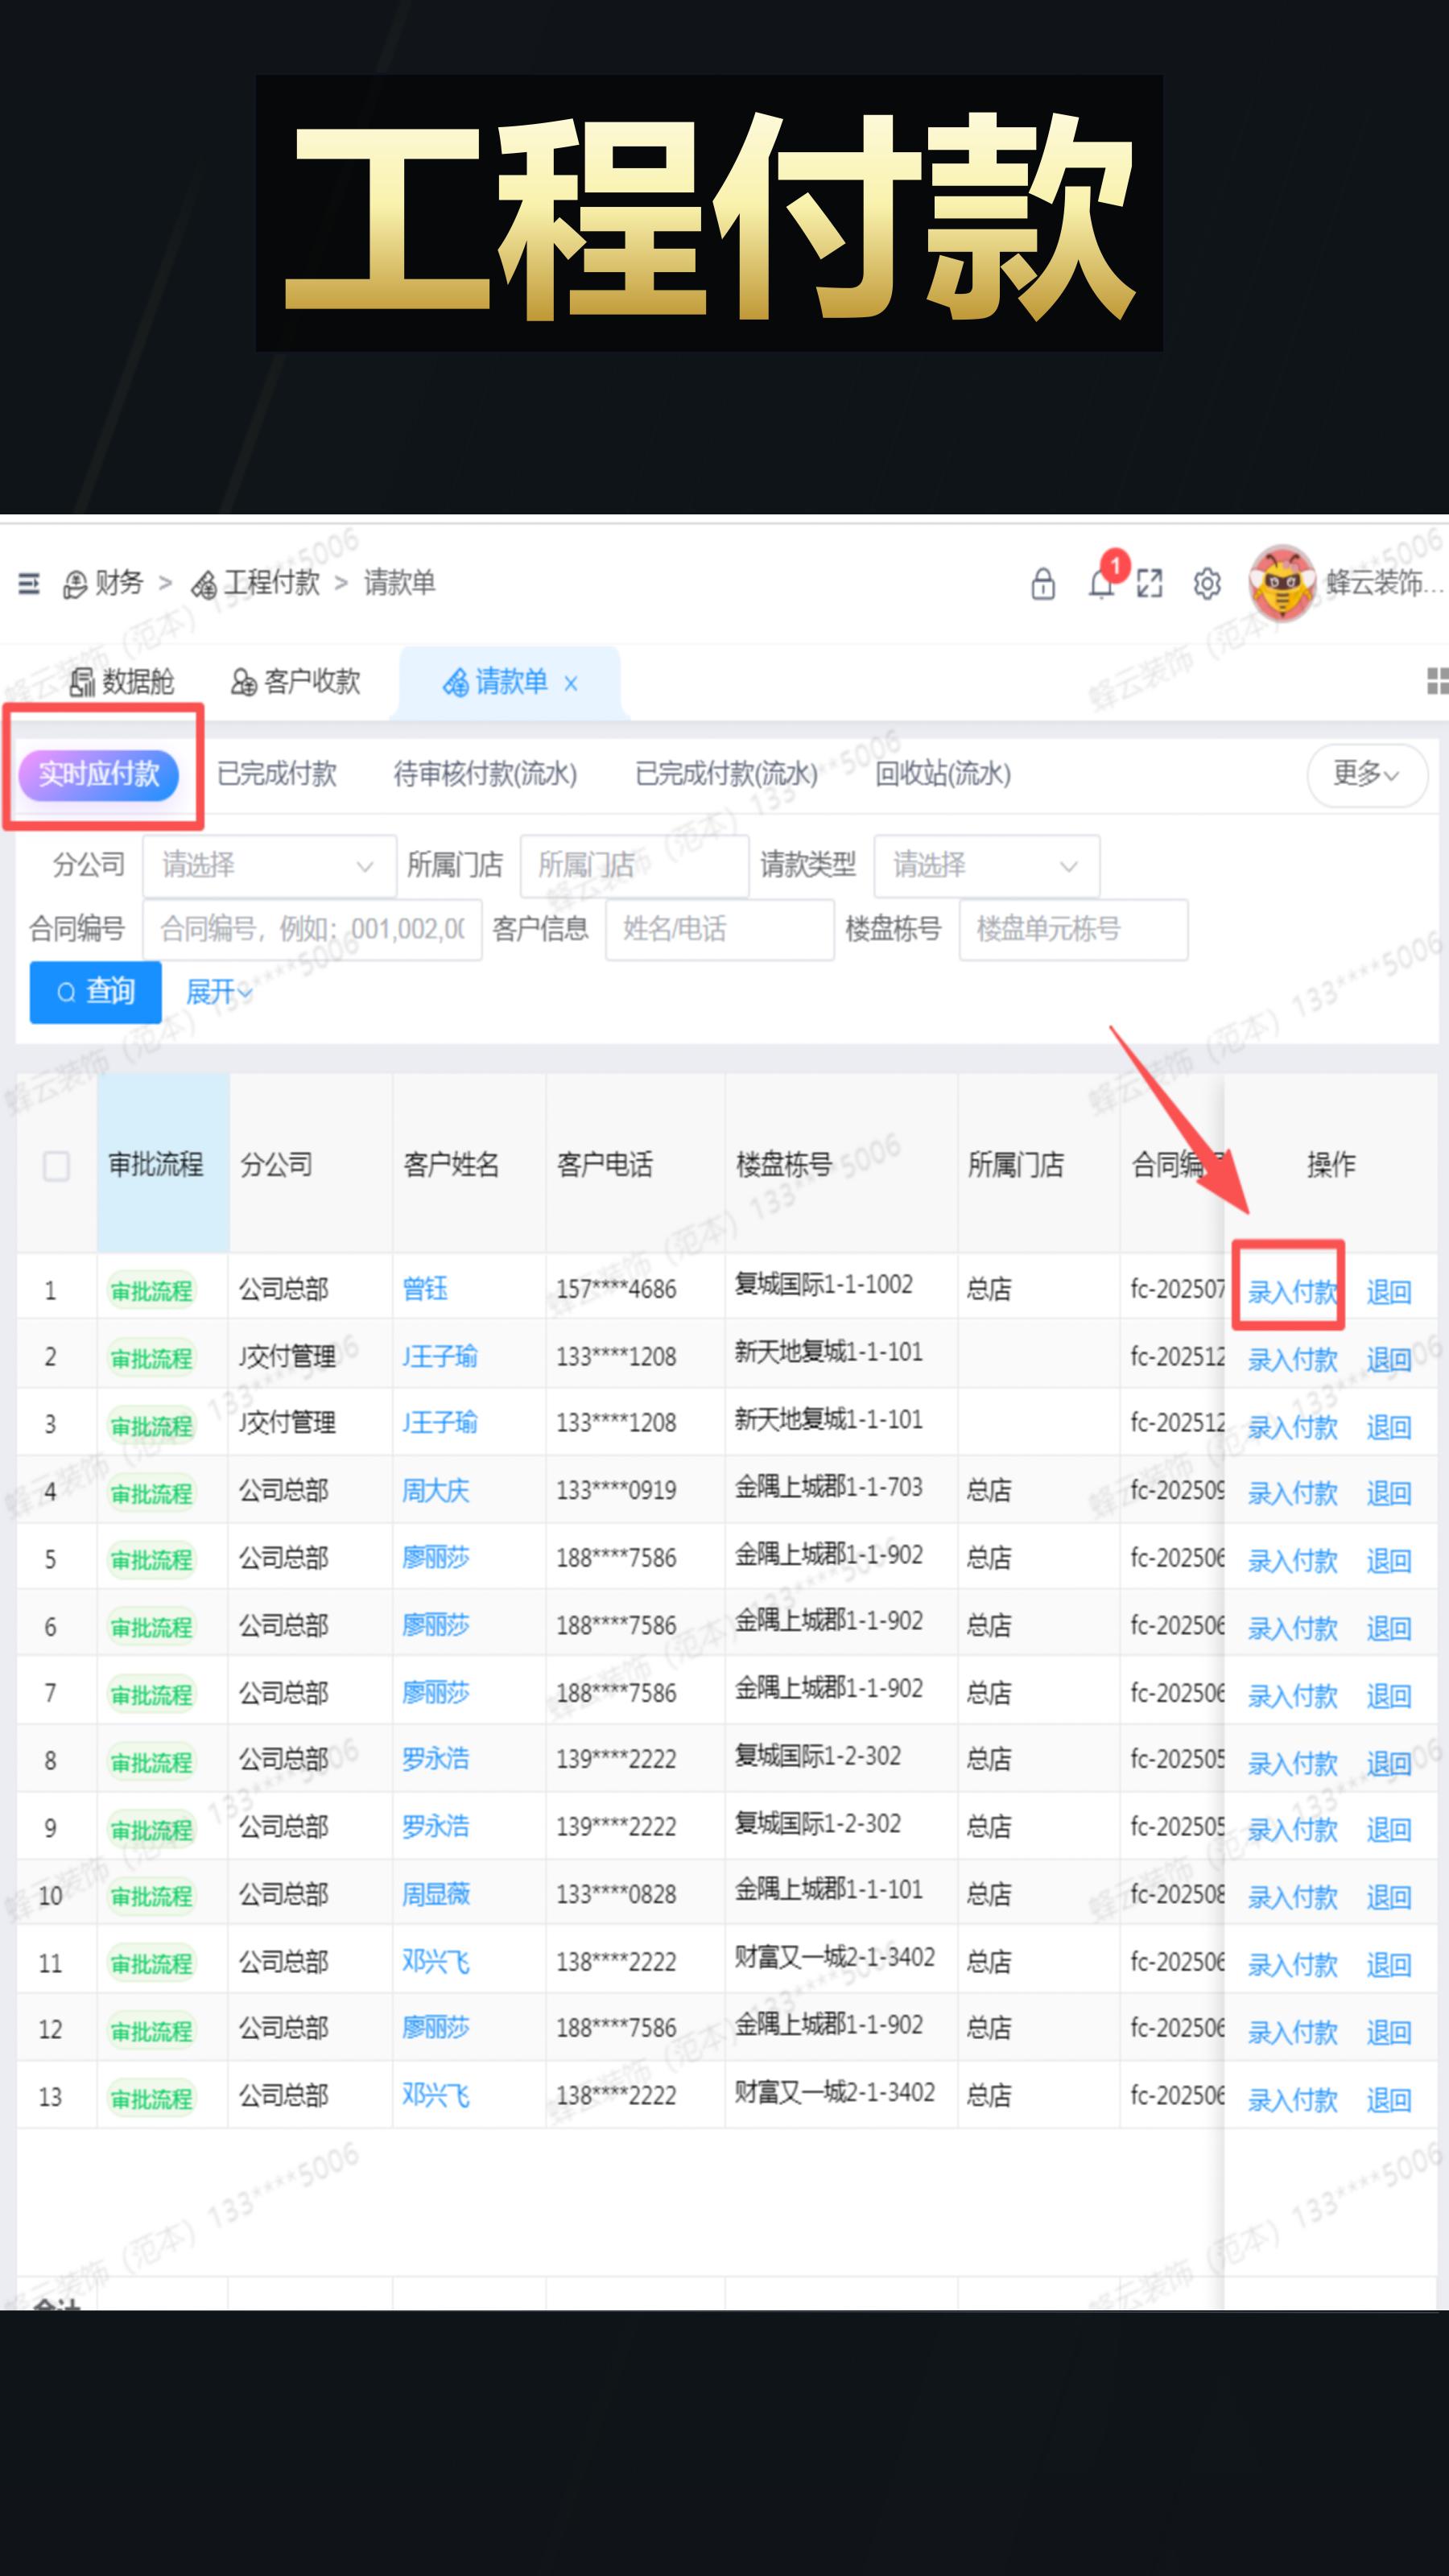
Task: Click the 查询 search button
Action: 95,992
